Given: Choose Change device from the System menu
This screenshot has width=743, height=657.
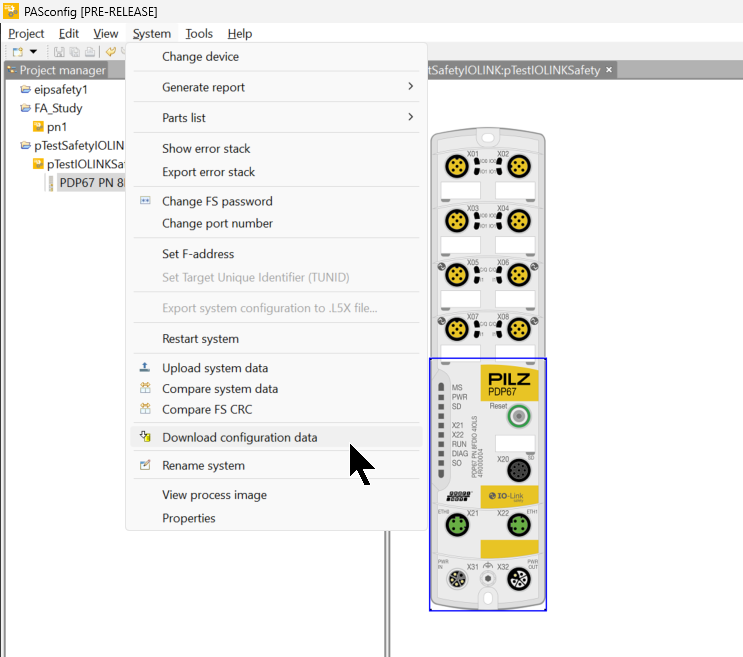Looking at the screenshot, I should [276, 56].
